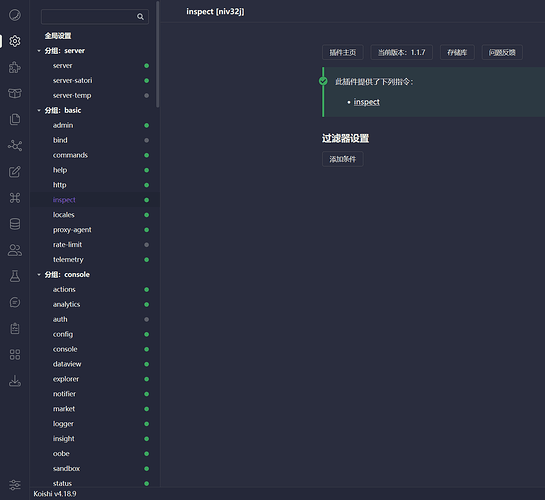The width and height of the screenshot is (545, 500).
Task: Click status dot of server-temp plugin
Action: point(146,95)
